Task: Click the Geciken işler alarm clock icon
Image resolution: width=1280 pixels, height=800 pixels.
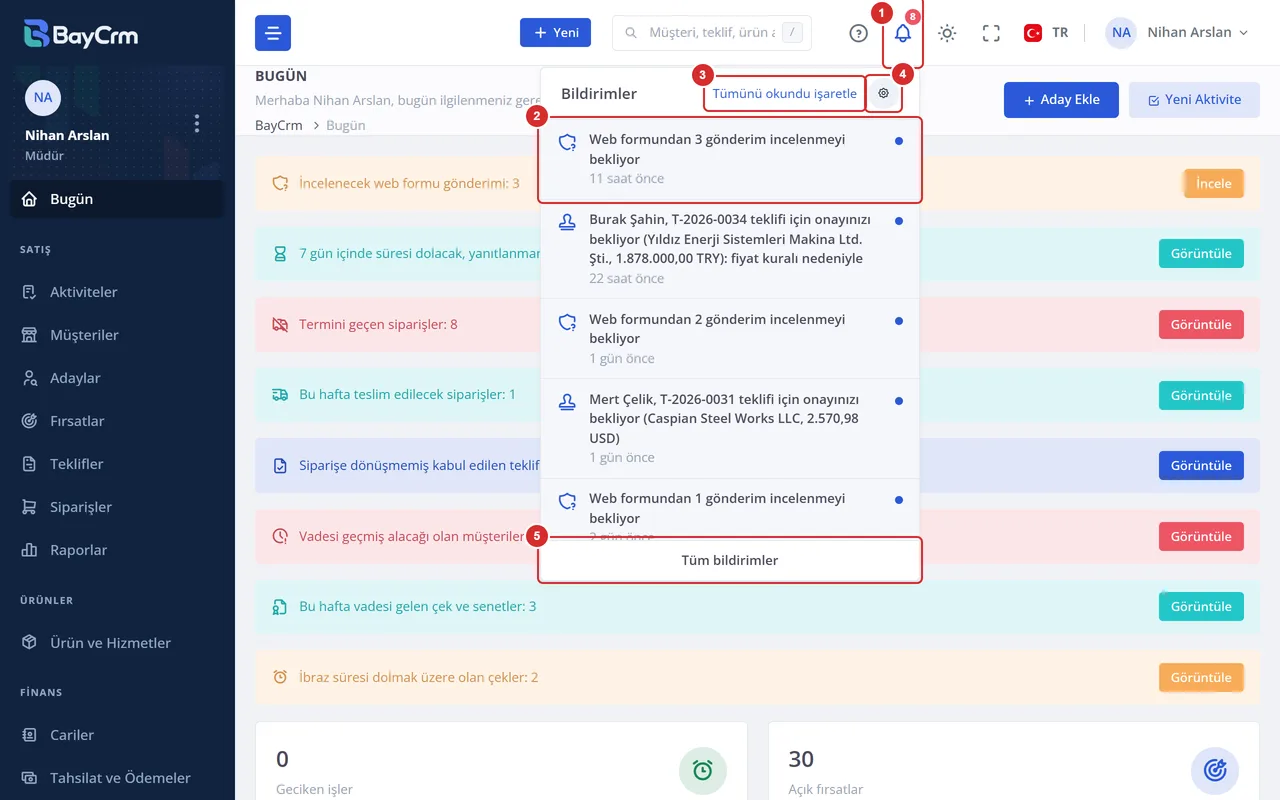Action: 703,770
